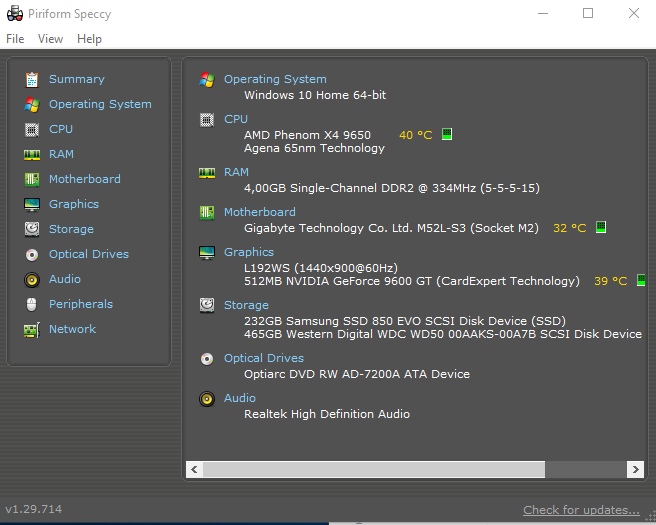The image size is (656, 525).
Task: Click the Graphics monitor icon in sidebar
Action: (x=32, y=205)
